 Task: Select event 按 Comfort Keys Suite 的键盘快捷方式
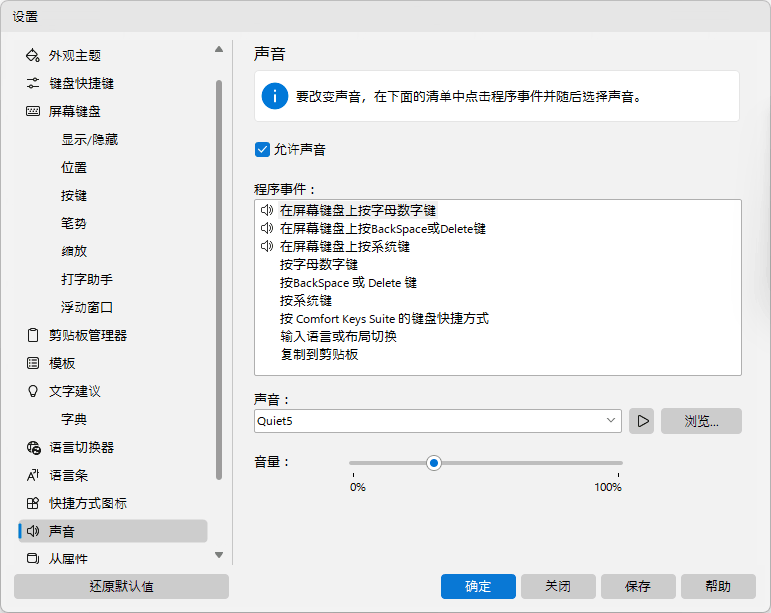click(384, 319)
